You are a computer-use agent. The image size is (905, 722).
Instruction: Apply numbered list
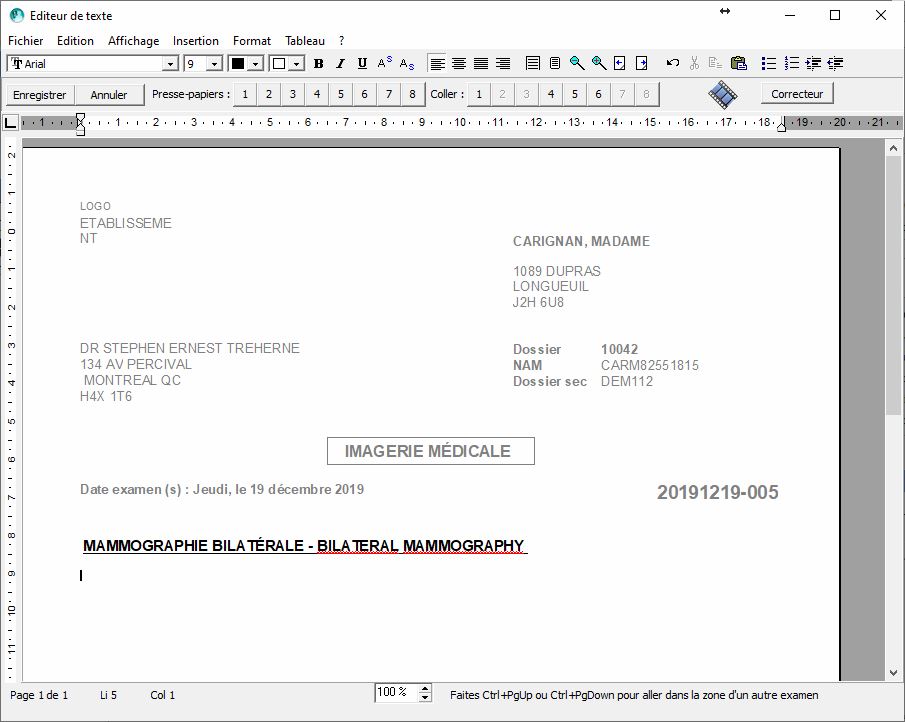791,63
